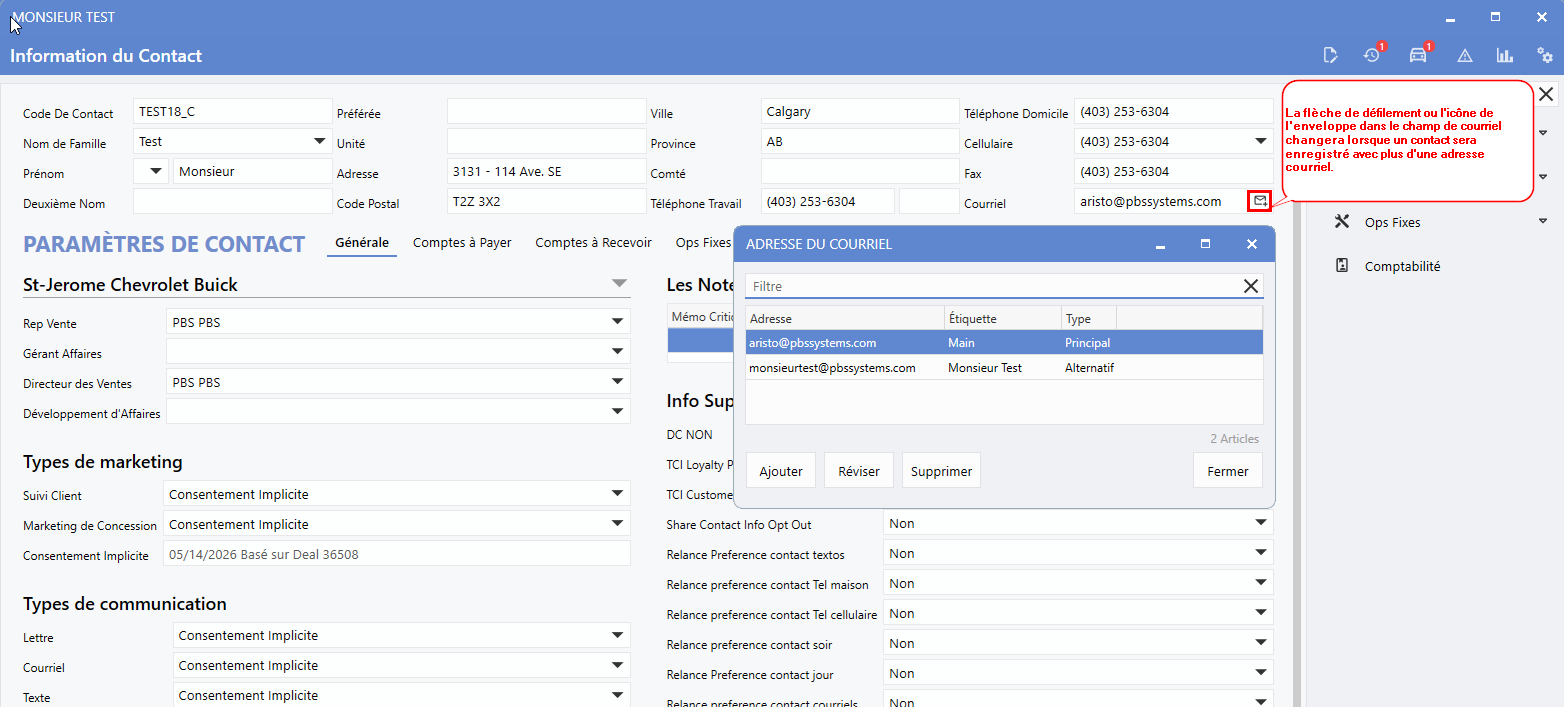Clear the Filtre box with its X
This screenshot has width=1564, height=707.
(x=1251, y=286)
